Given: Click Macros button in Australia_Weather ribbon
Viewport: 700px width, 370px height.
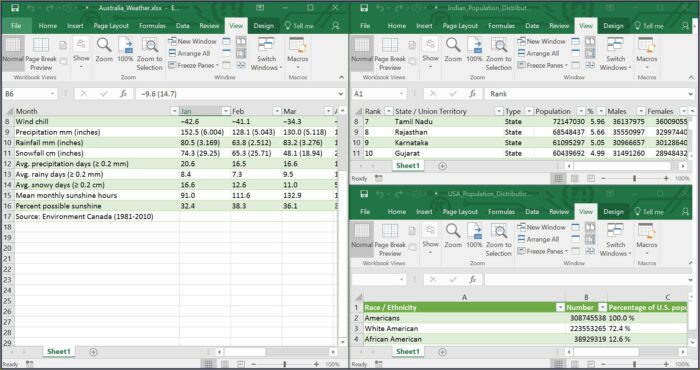Looking at the screenshot, I should pos(298,54).
